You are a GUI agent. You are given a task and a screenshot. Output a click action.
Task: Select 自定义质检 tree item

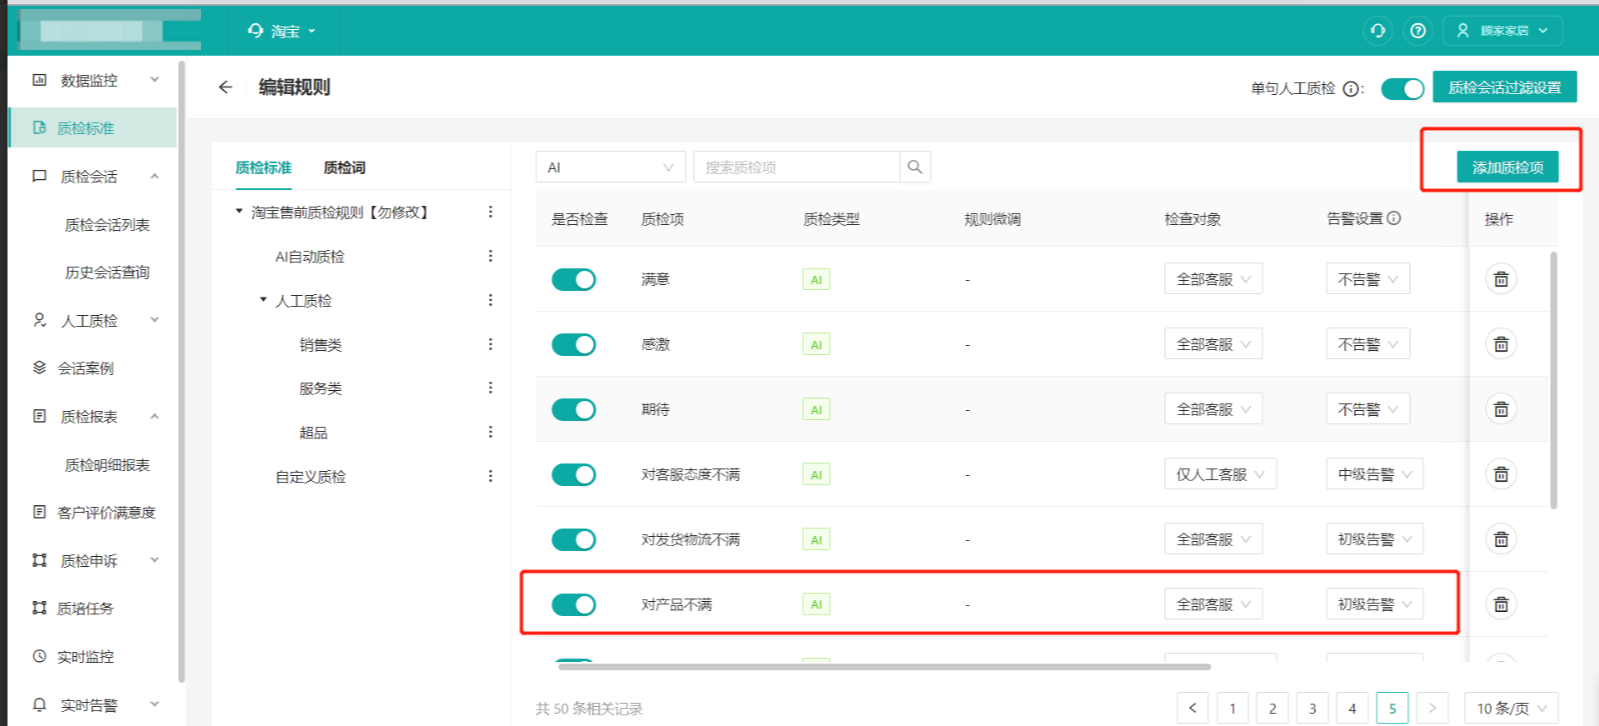tap(310, 477)
